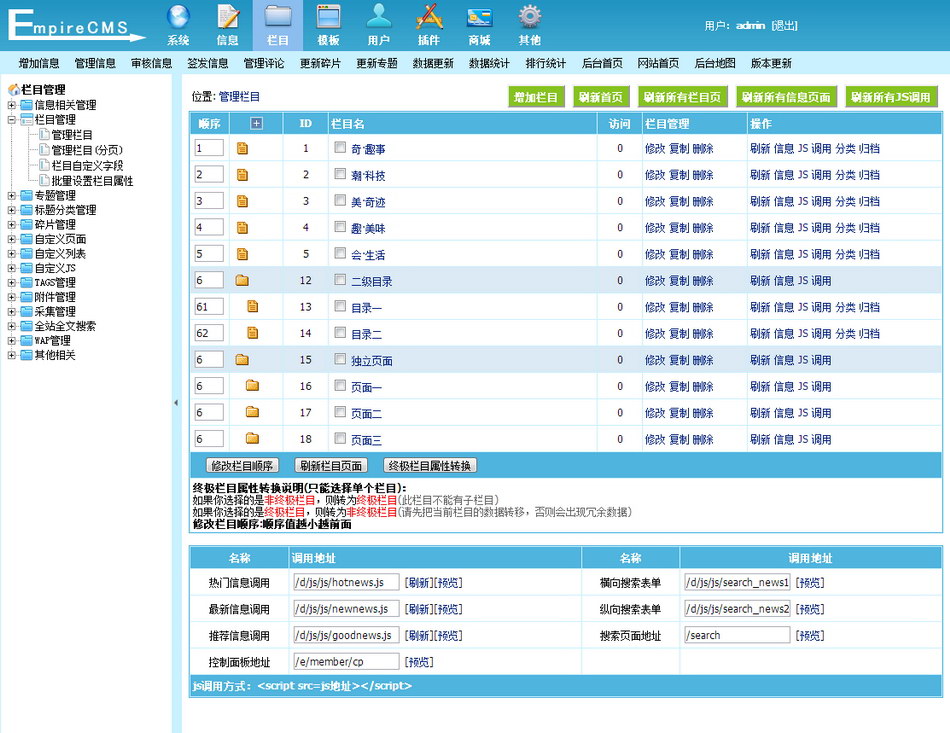
Task: Open the 系统 globe icon
Action: pyautogui.click(x=178, y=17)
